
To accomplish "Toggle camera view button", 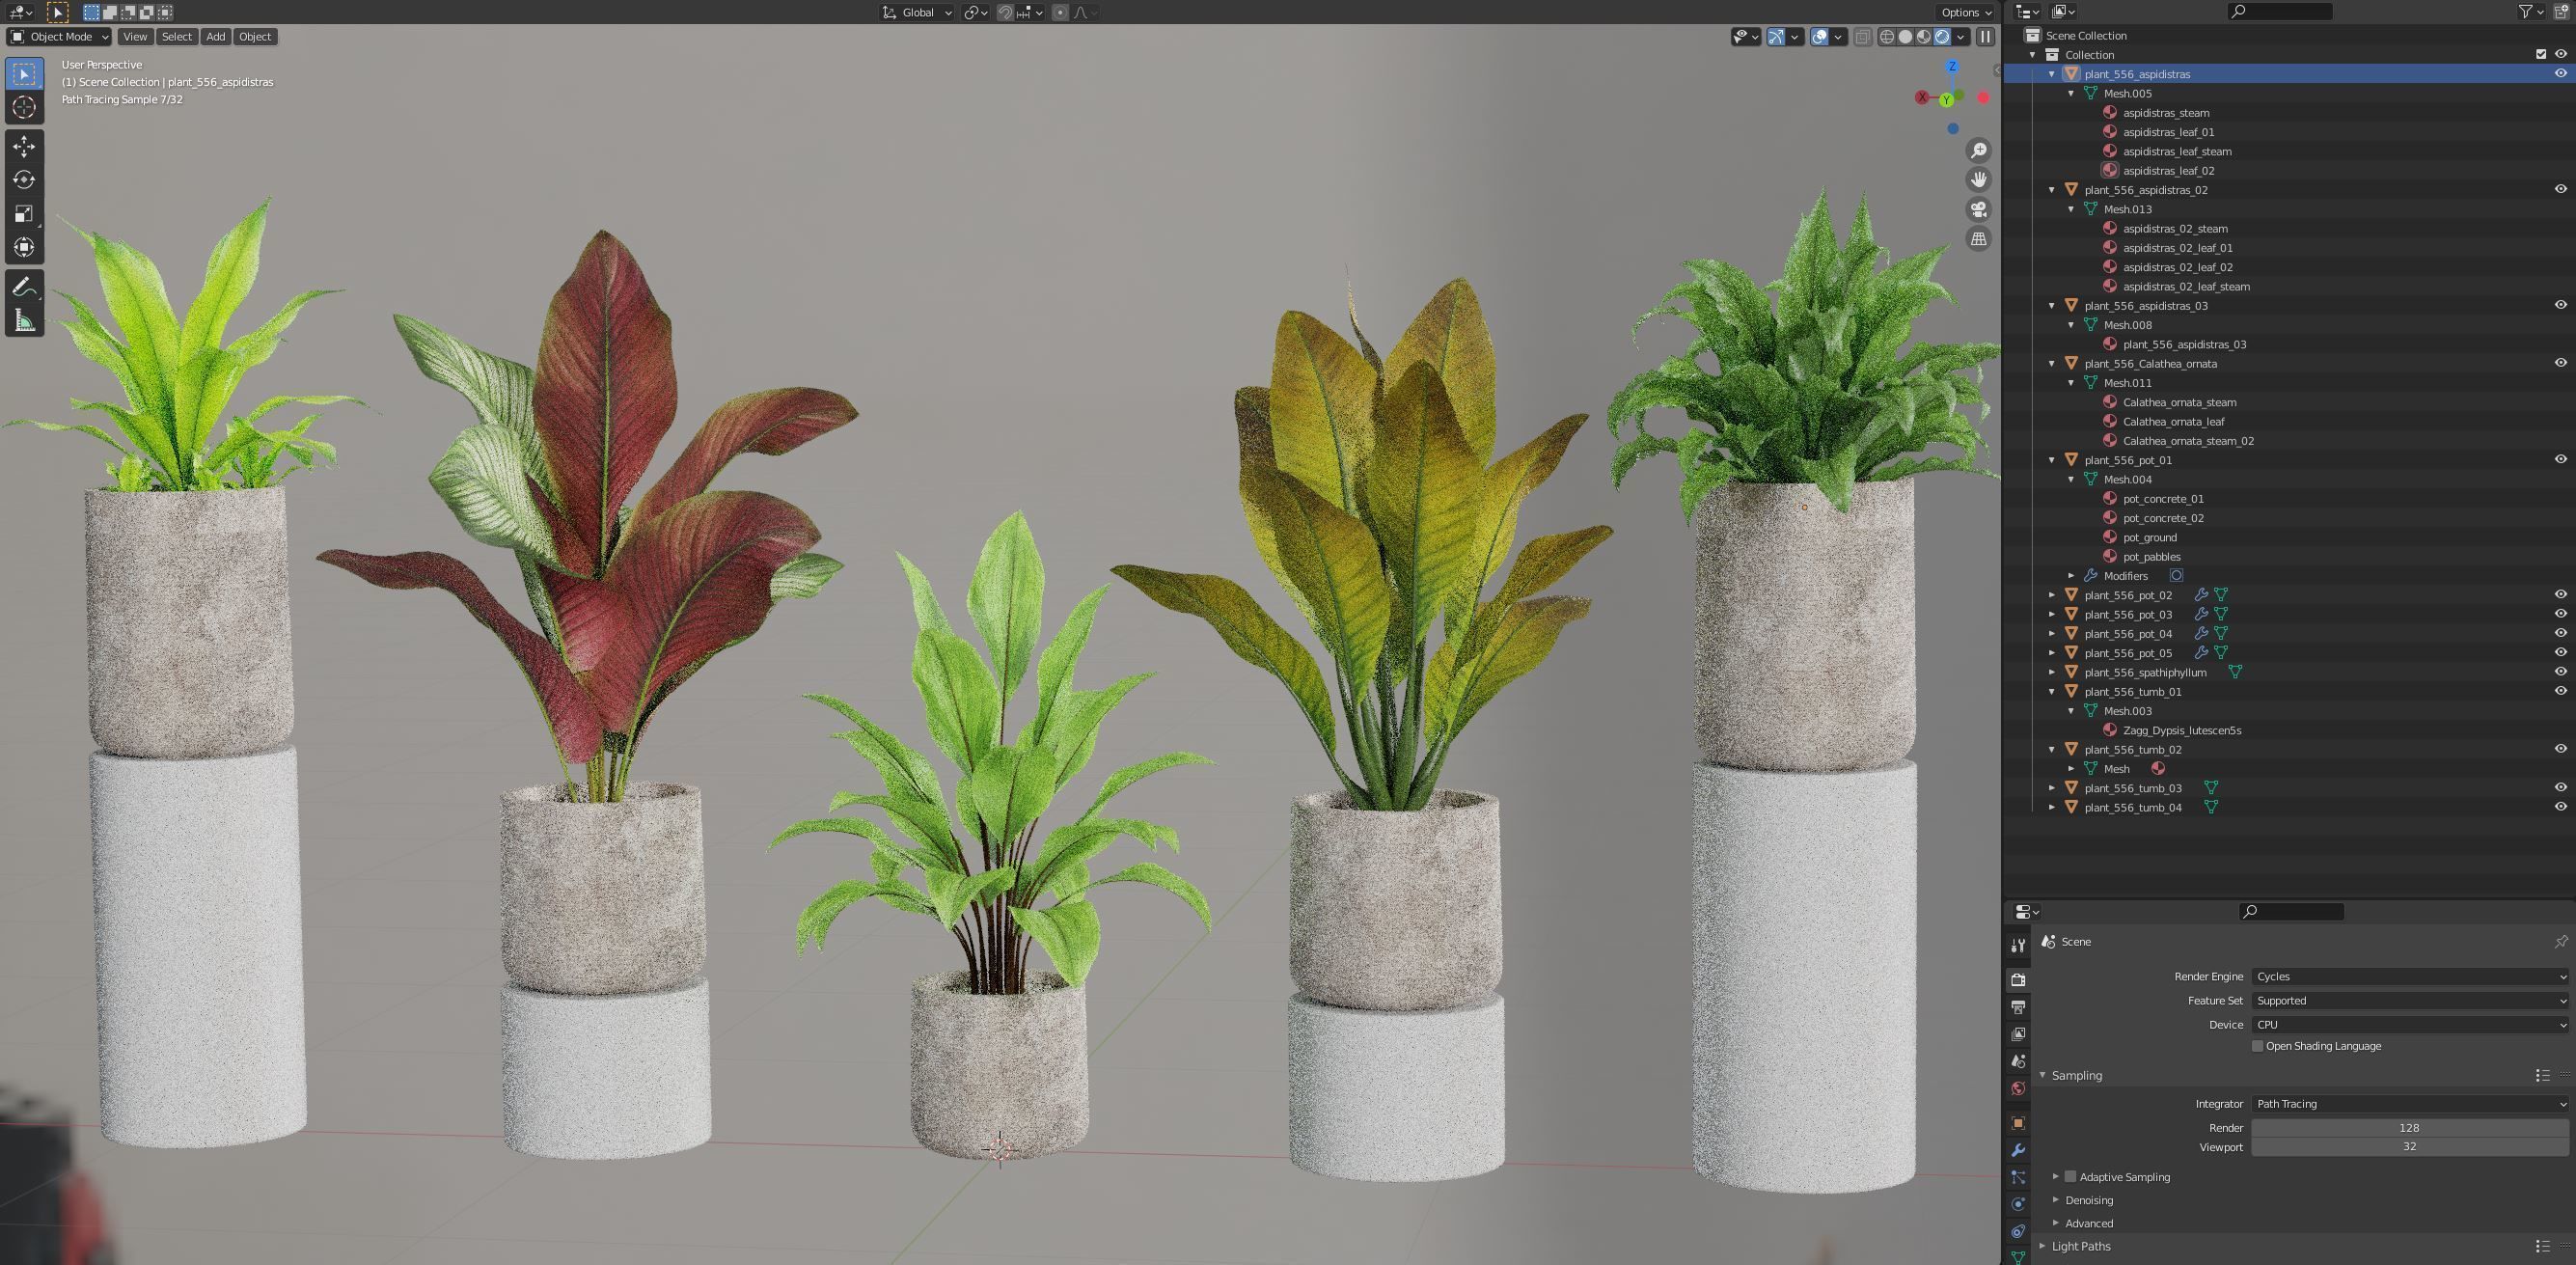I will (x=1978, y=209).
